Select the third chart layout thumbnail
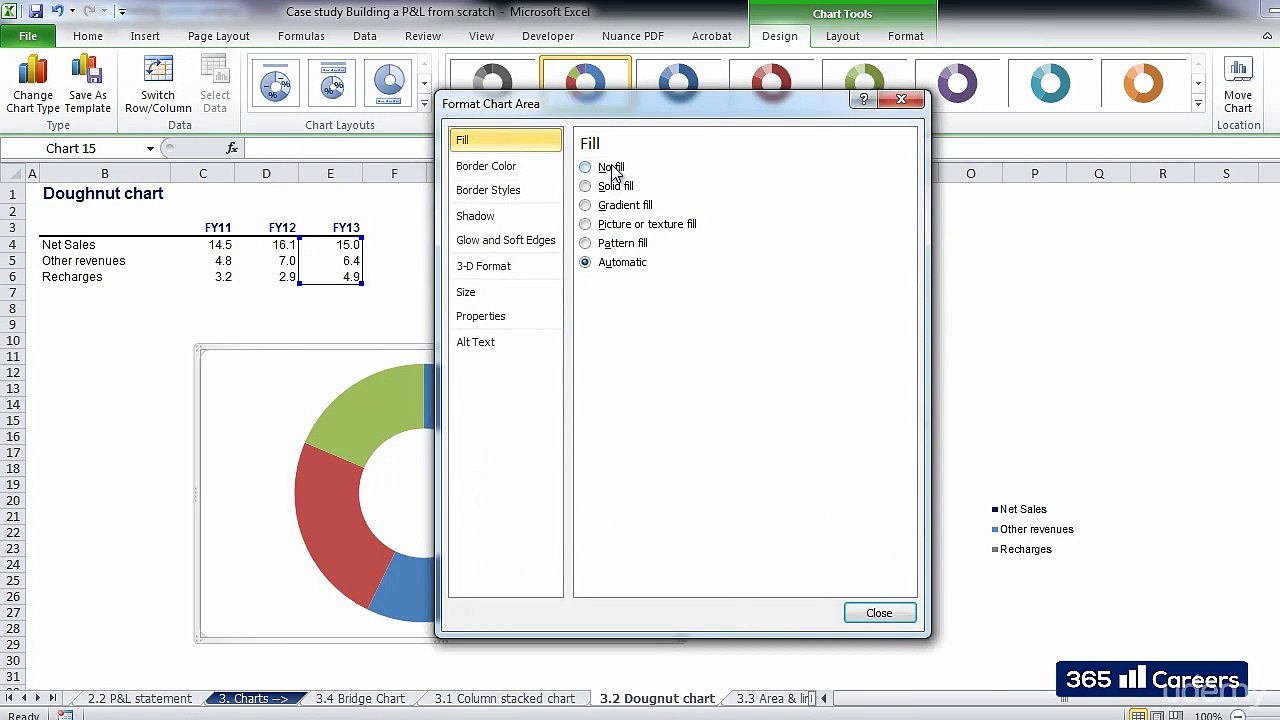The width and height of the screenshot is (1280, 720). 389,83
